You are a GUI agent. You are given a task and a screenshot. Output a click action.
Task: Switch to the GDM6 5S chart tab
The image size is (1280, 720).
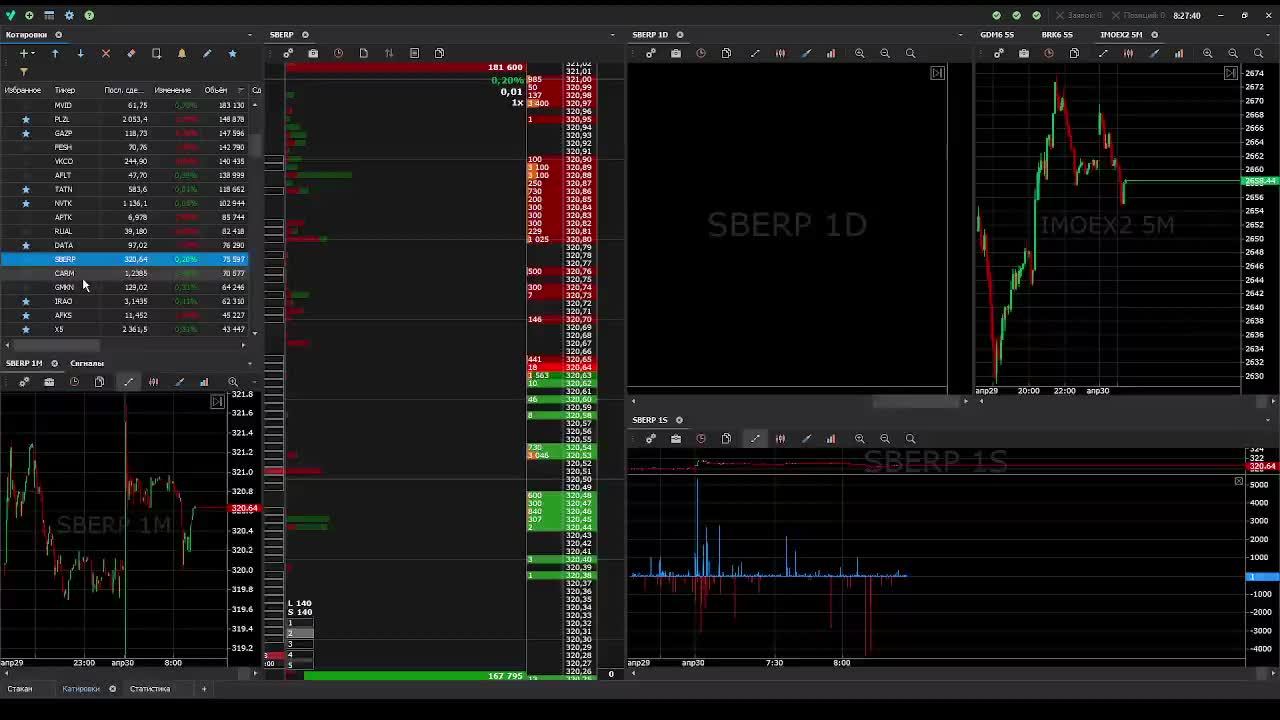[x=997, y=35]
